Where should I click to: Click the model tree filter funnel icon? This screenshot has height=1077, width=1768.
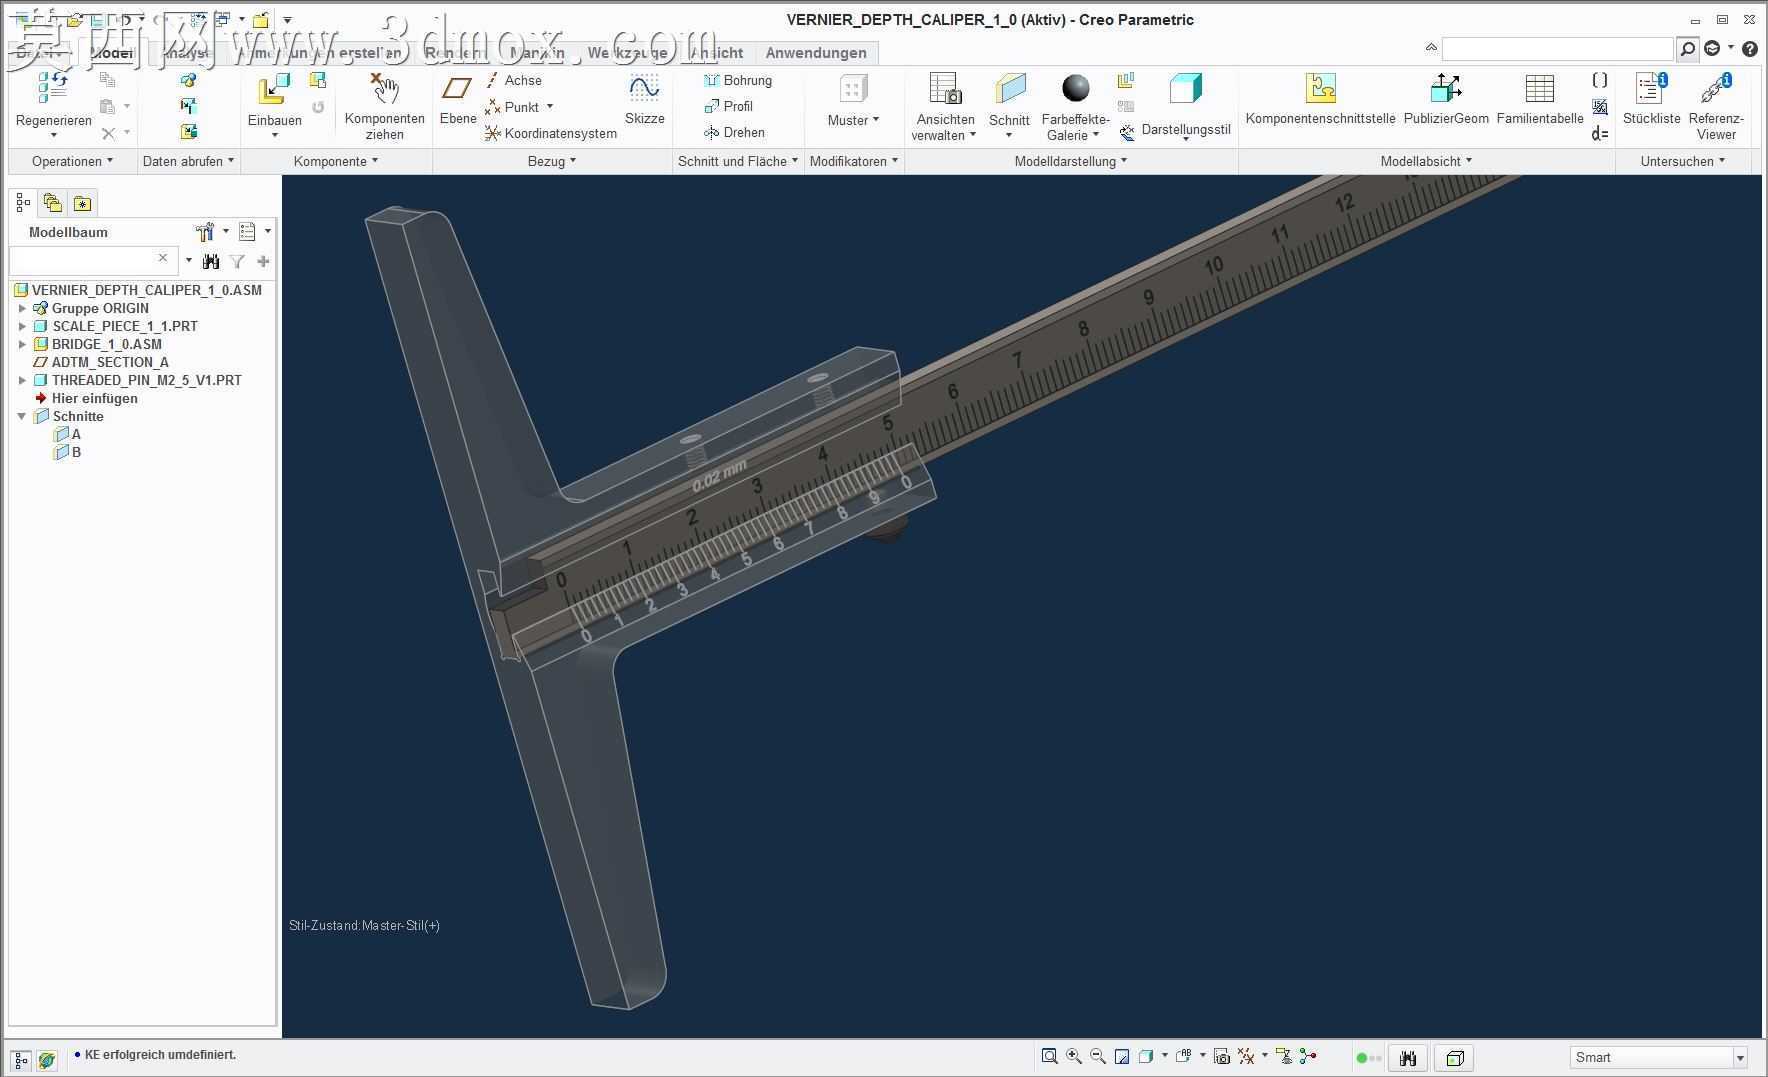pos(237,261)
